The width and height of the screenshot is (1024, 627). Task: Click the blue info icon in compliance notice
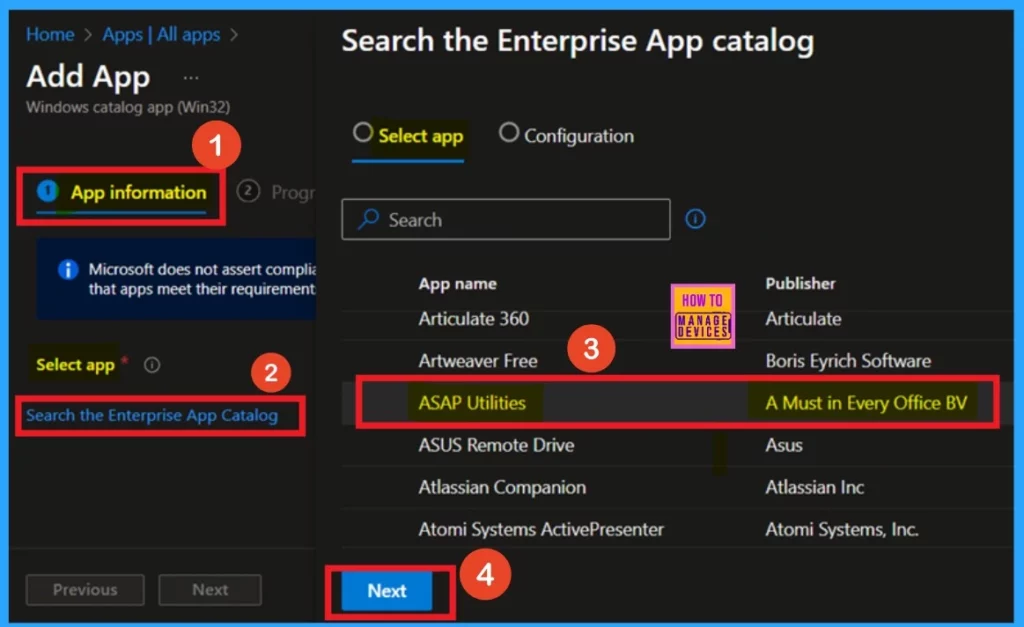(68, 270)
